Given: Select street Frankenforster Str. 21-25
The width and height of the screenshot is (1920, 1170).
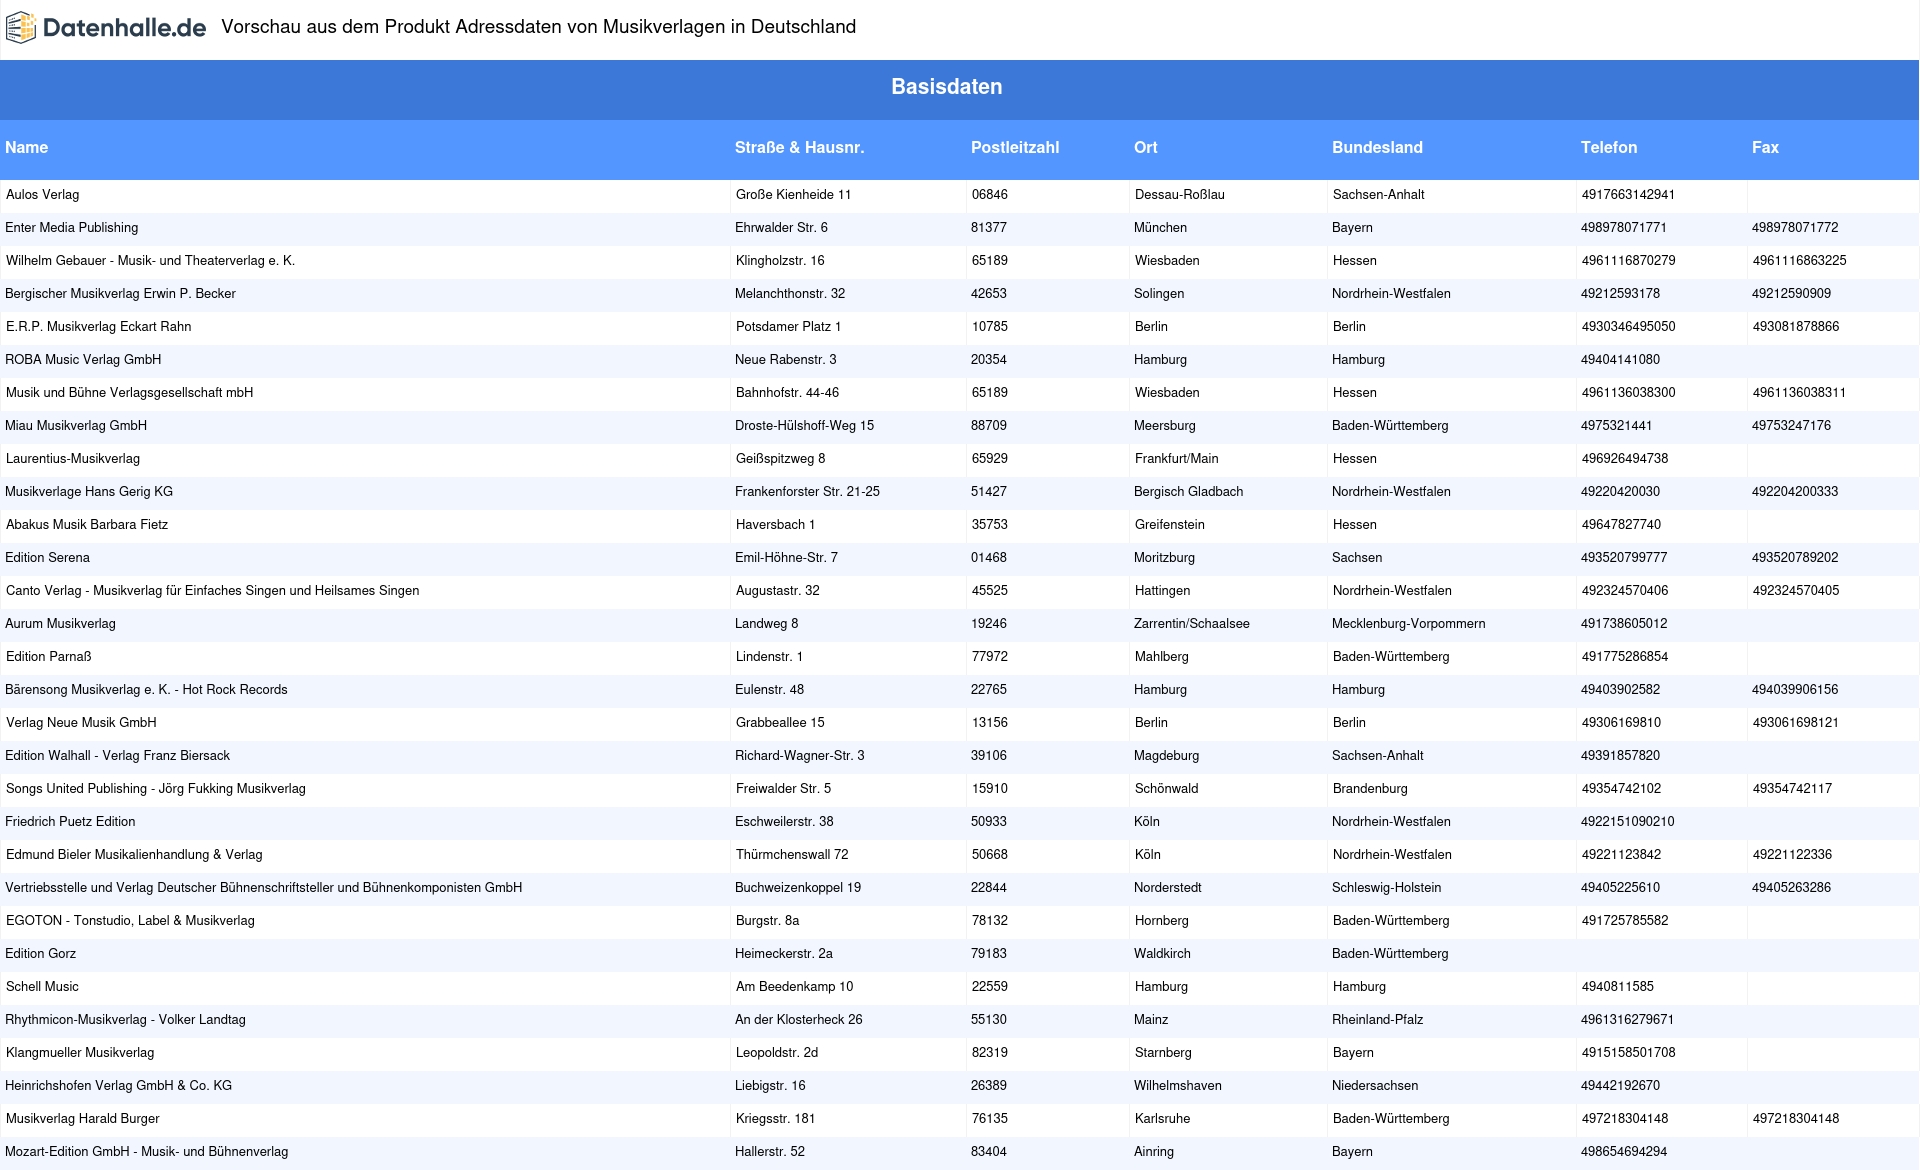Looking at the screenshot, I should (x=807, y=492).
